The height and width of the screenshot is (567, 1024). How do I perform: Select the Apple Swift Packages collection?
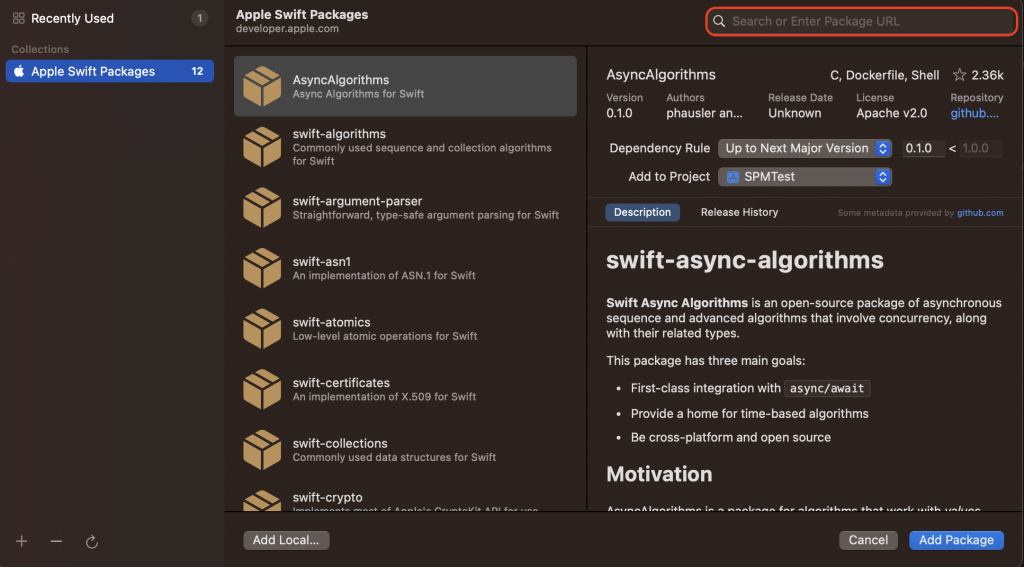(x=110, y=71)
